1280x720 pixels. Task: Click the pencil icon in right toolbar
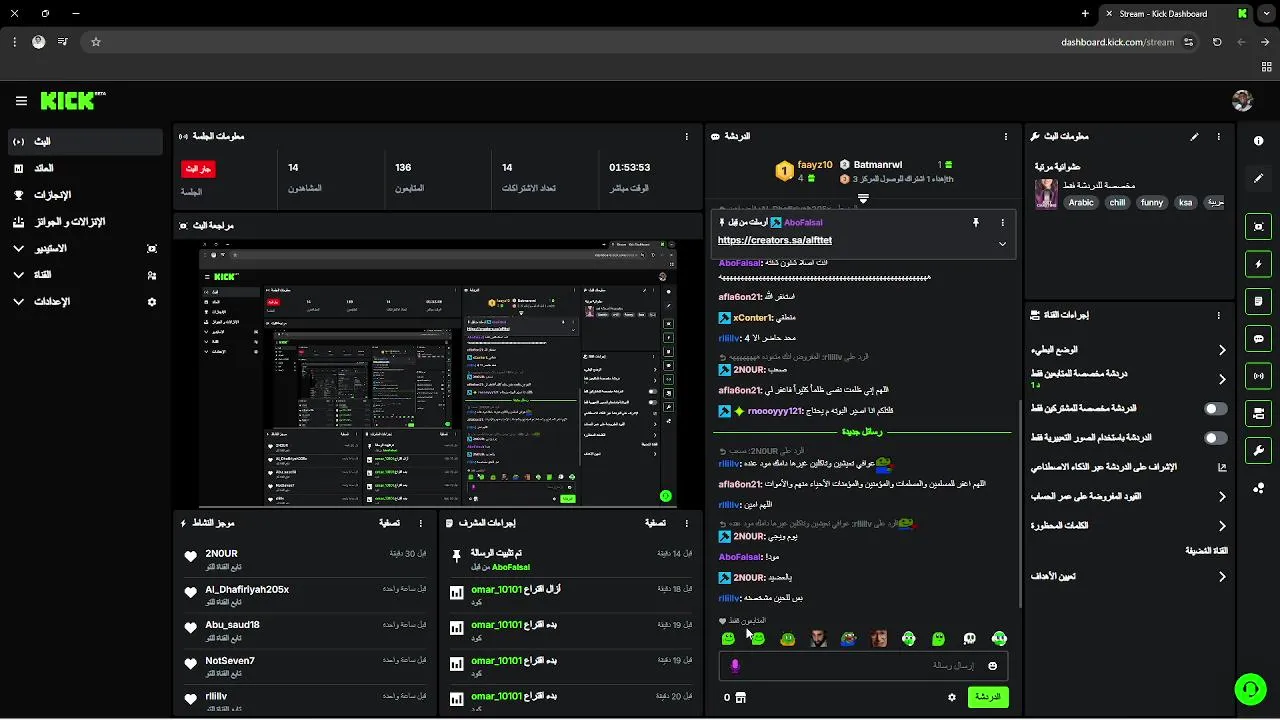pos(1258,178)
